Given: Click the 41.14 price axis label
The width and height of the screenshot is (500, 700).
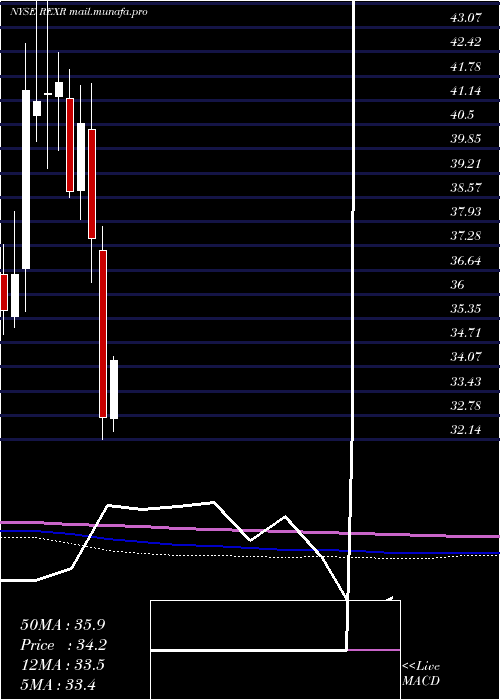Looking at the screenshot, I should coord(466,91).
